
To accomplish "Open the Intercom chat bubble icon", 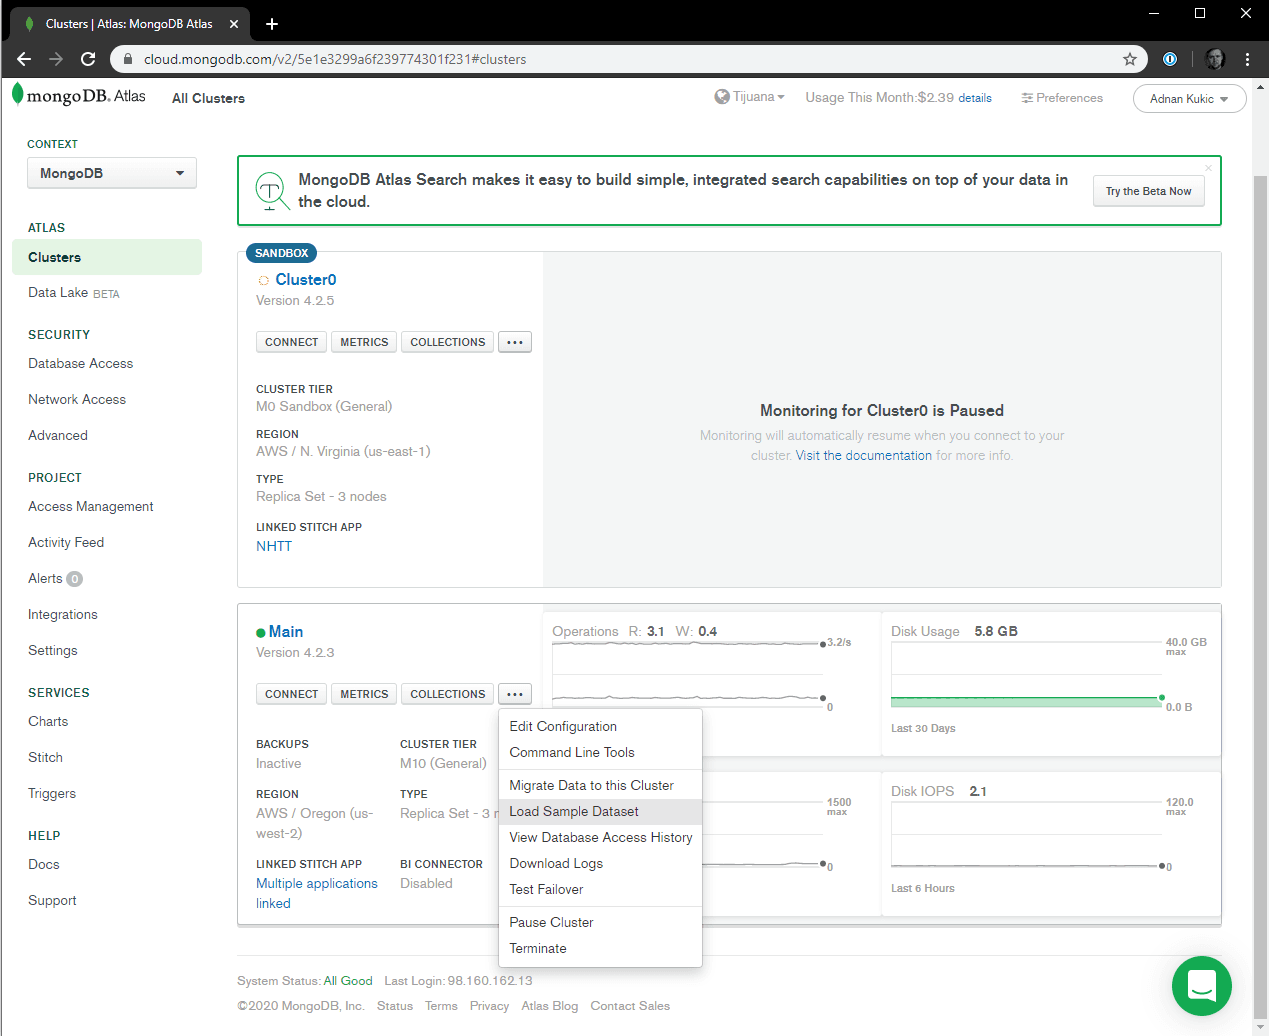I will [x=1201, y=986].
